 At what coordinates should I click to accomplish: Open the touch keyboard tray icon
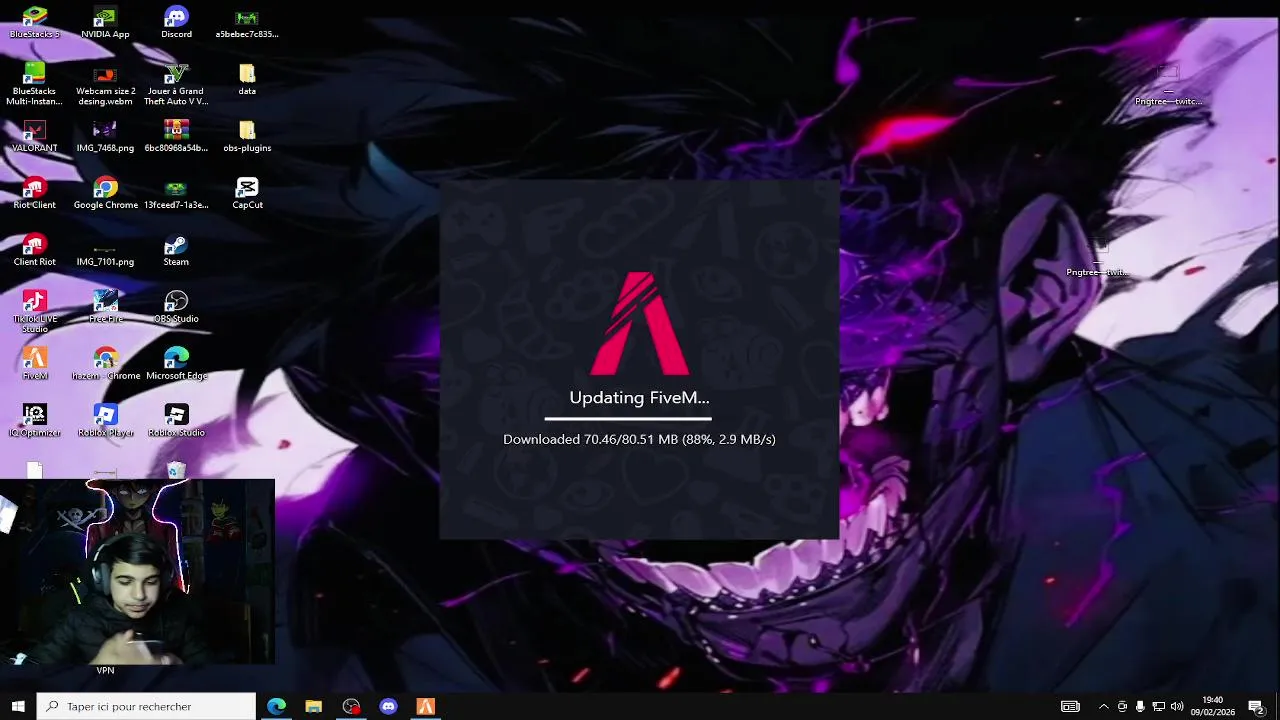pos(1070,706)
